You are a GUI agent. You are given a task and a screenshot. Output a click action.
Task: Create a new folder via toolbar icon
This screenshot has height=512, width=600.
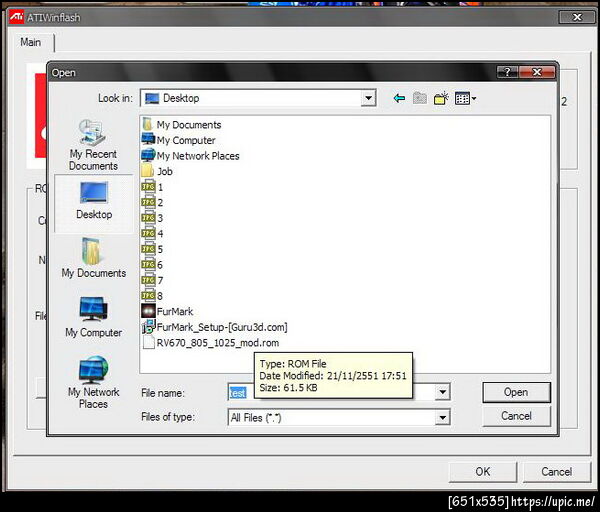click(441, 98)
